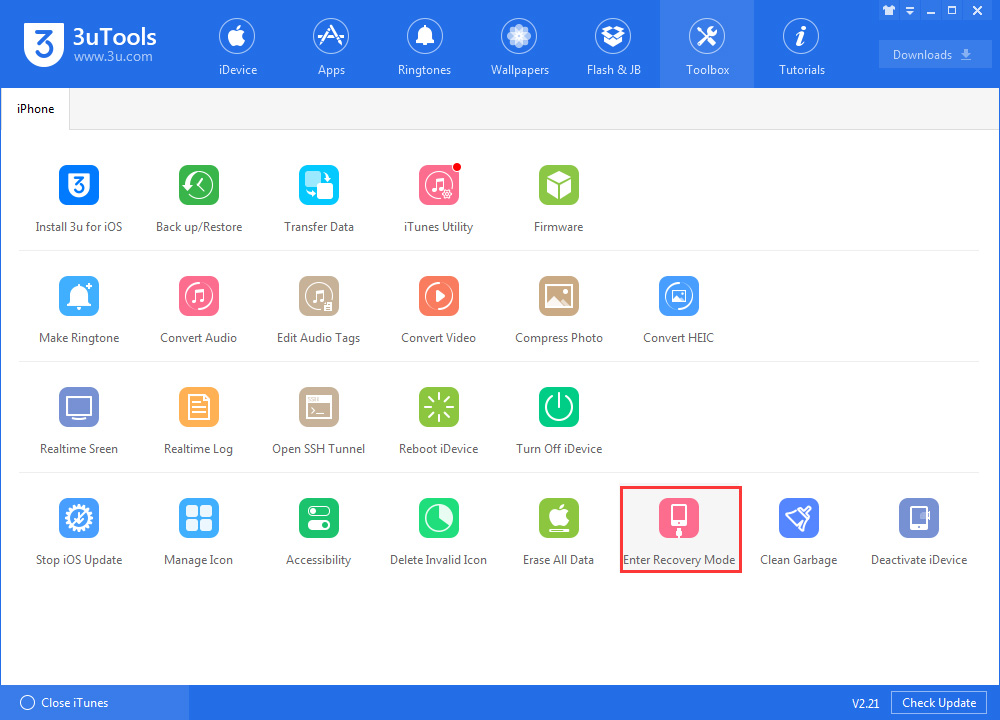Select the Erase All Data tool

[559, 530]
